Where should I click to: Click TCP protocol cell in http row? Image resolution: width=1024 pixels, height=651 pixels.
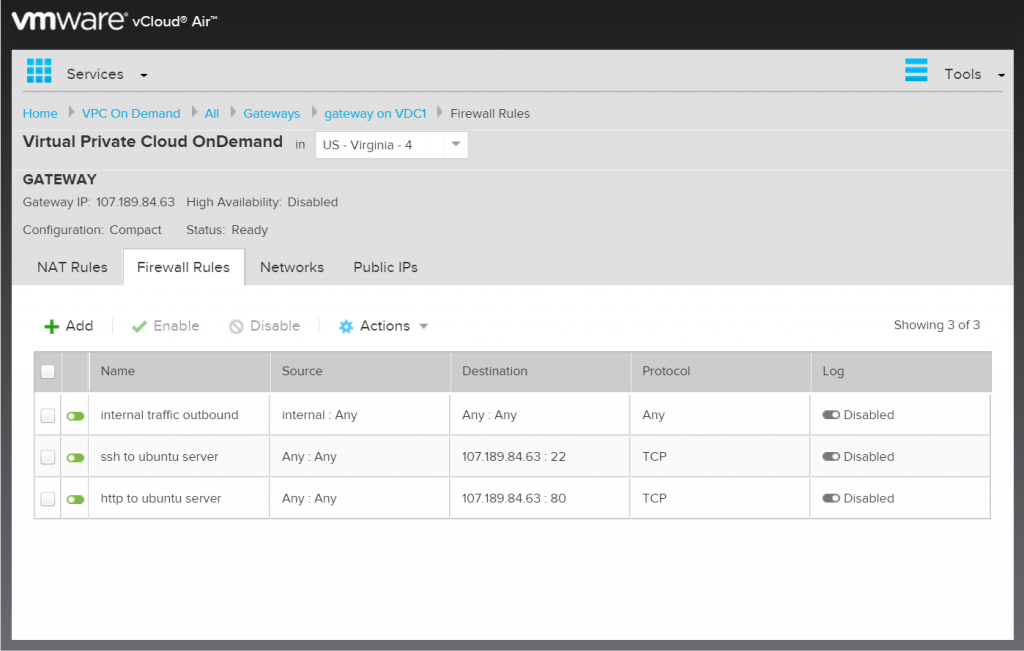(654, 499)
